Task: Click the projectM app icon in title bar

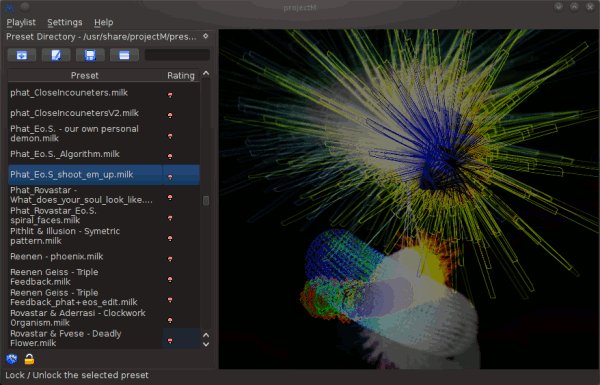Action: click(10, 7)
